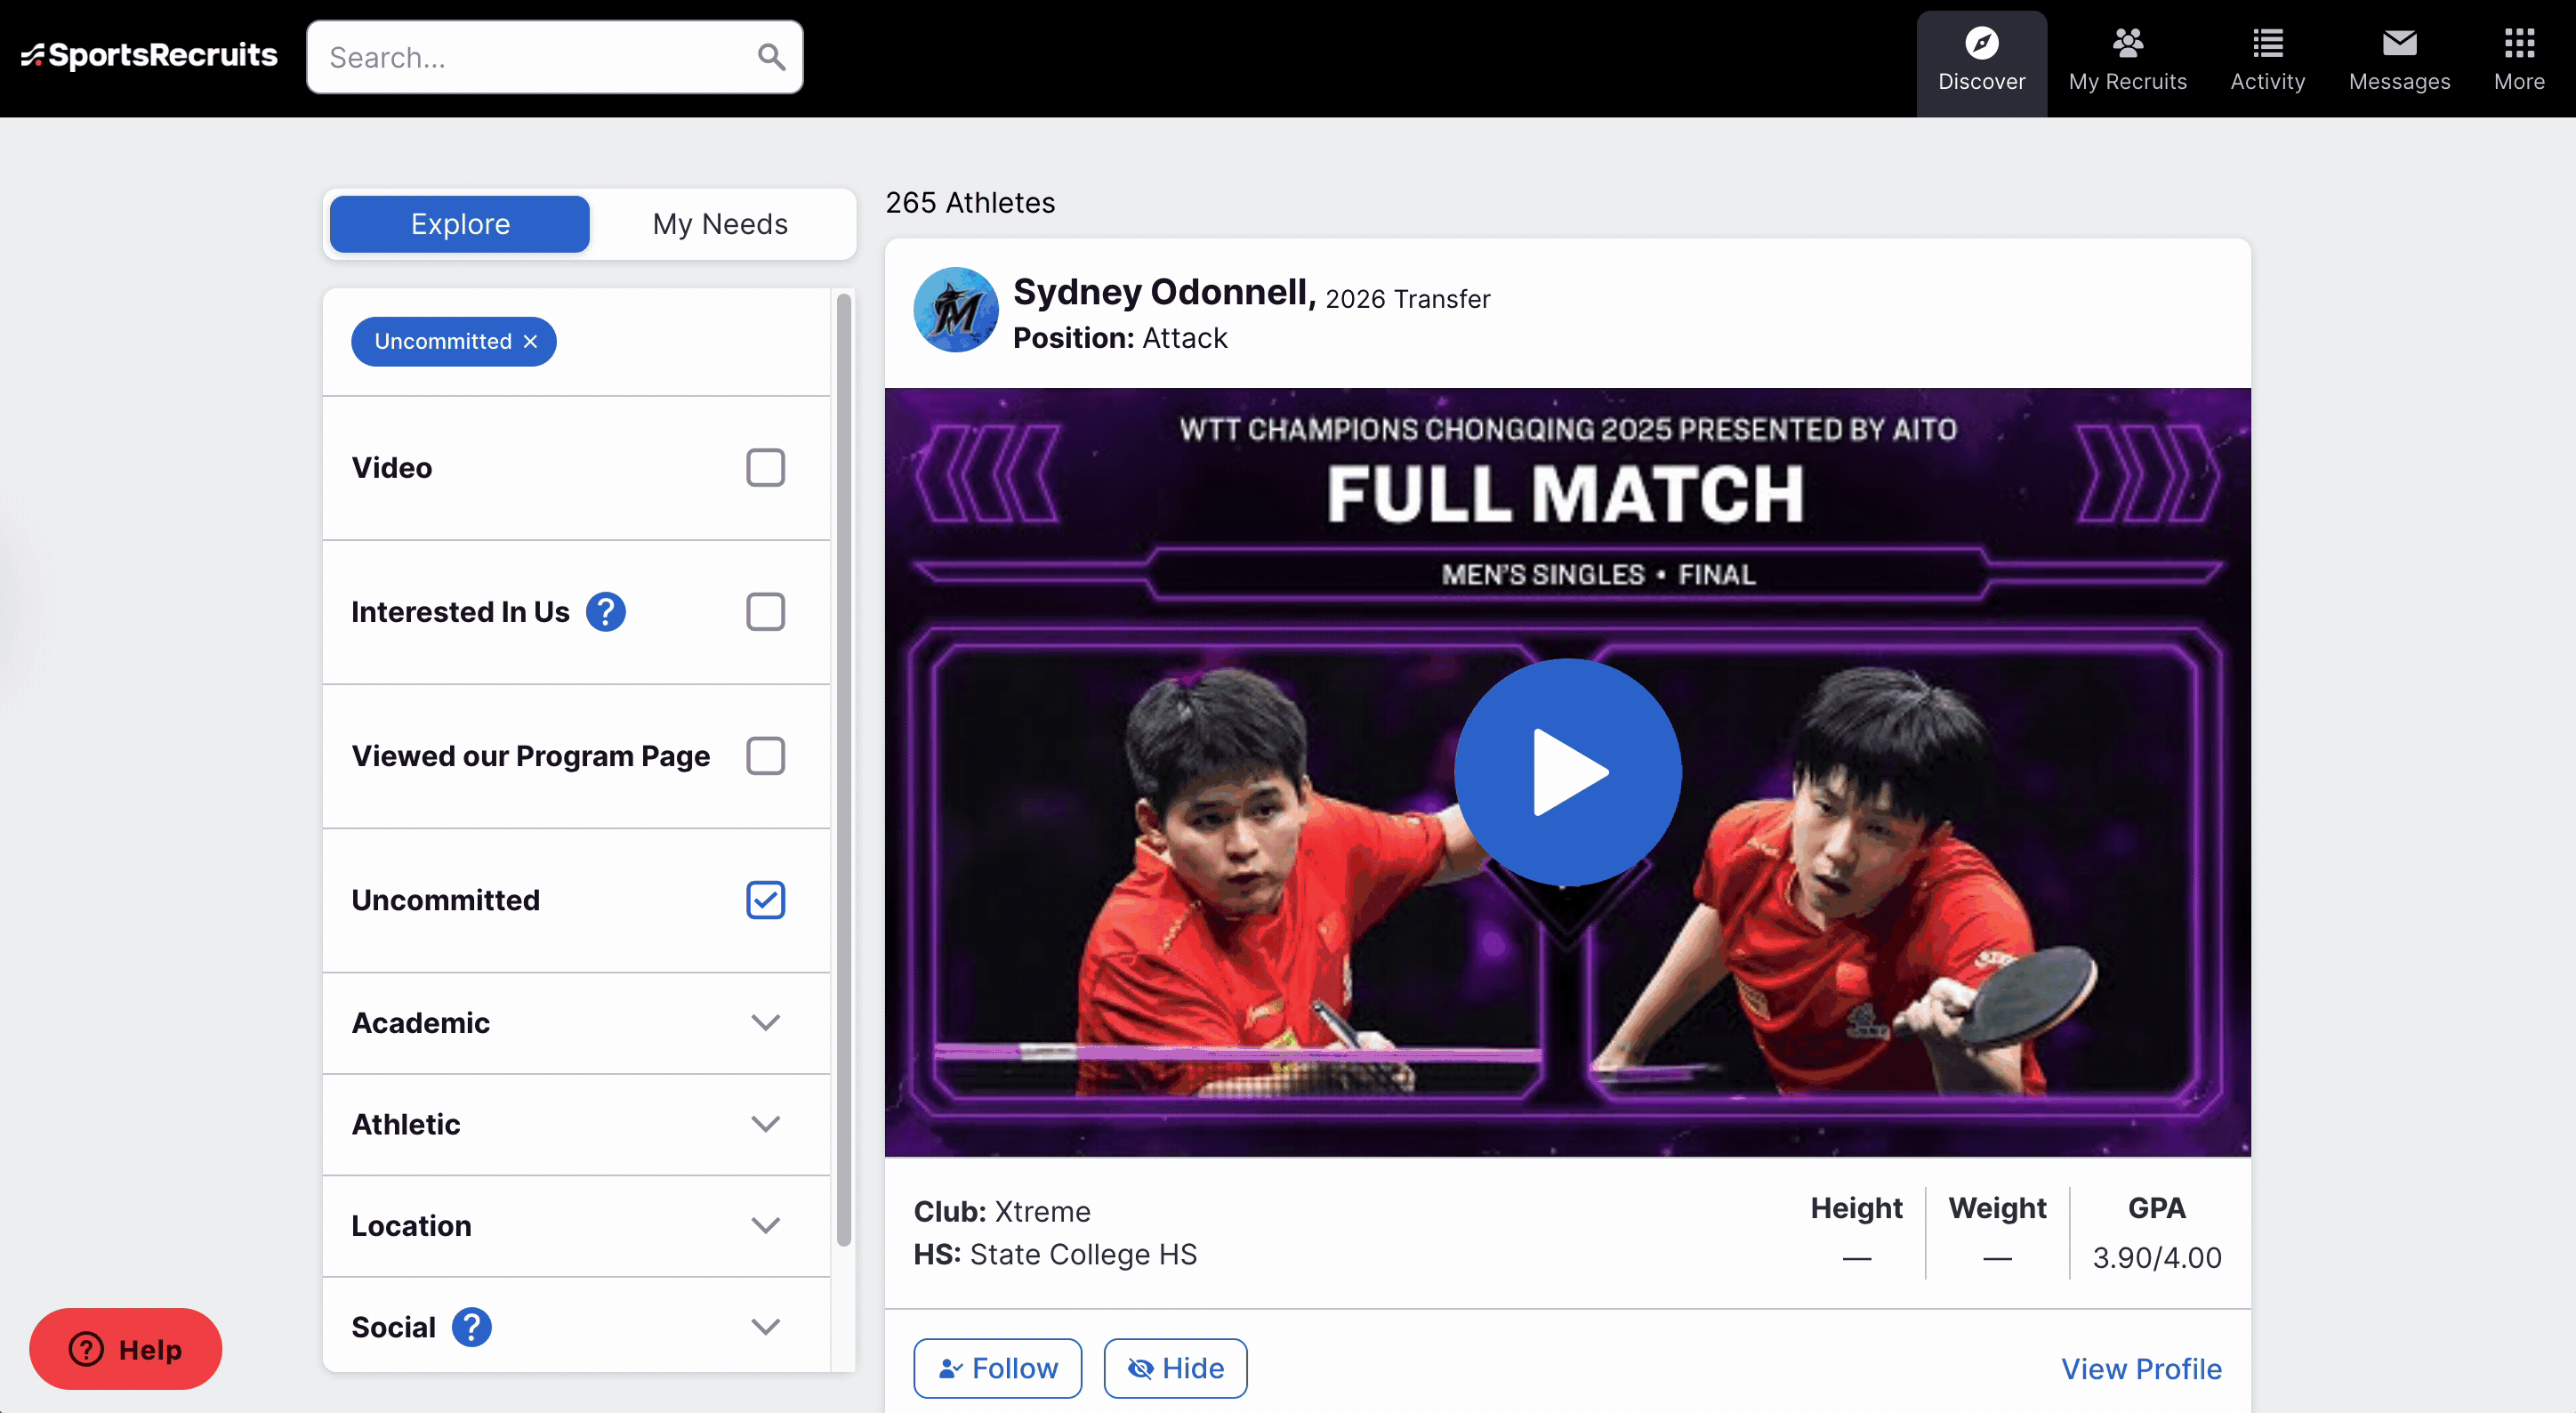The width and height of the screenshot is (2576, 1413).
Task: Expand the Athletic filter section
Action: pos(765,1124)
